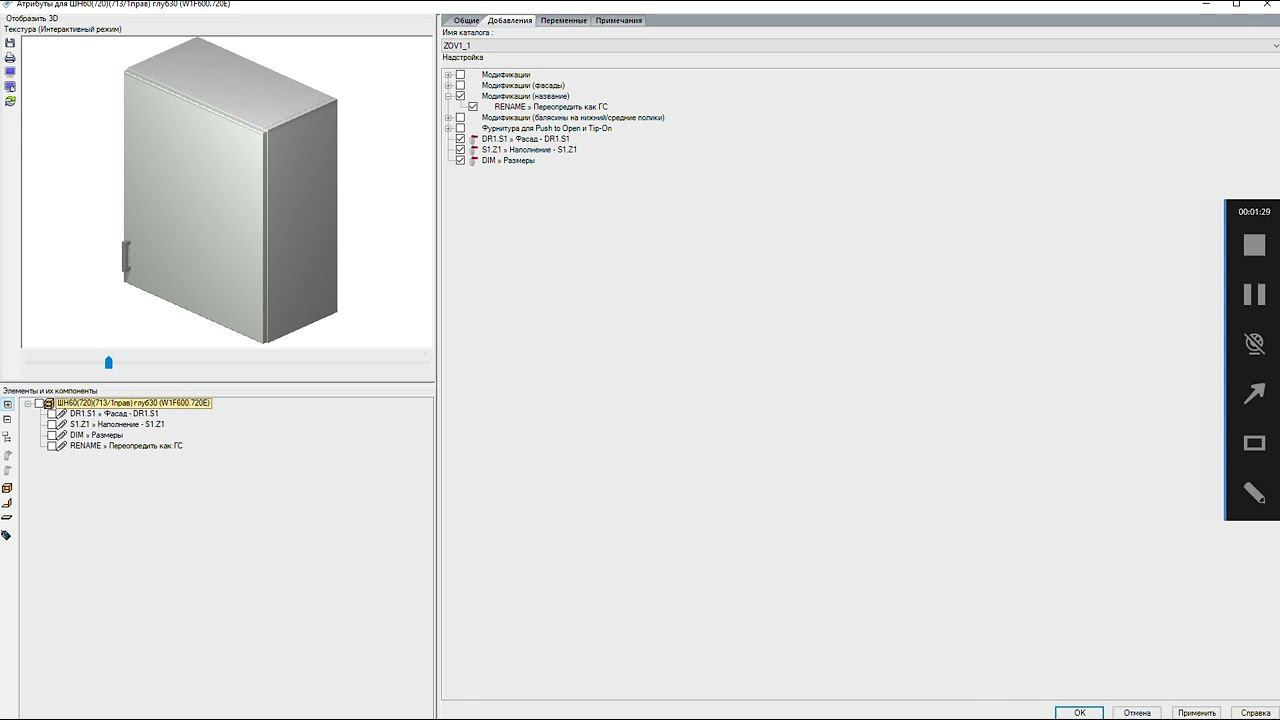Click the pencil icon next to DIM » Размеры in elements tree

(x=62, y=435)
